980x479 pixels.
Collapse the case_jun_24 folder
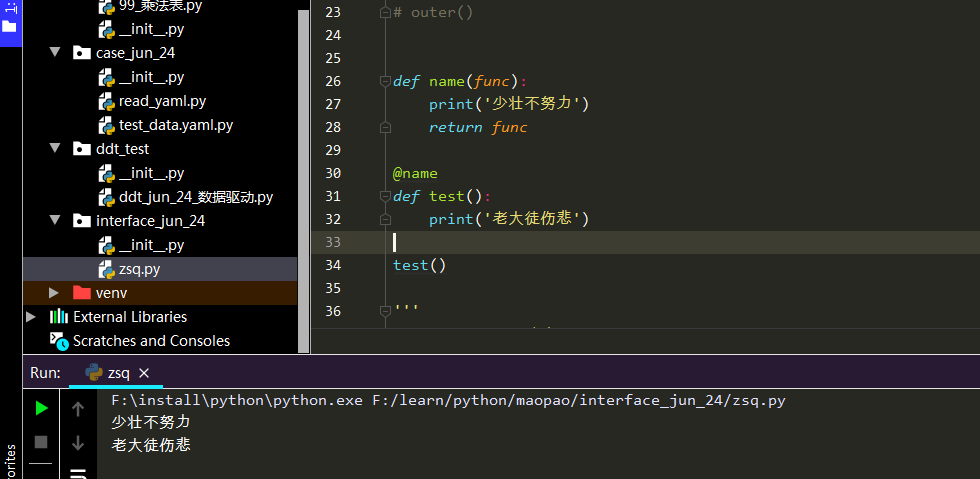click(x=55, y=53)
